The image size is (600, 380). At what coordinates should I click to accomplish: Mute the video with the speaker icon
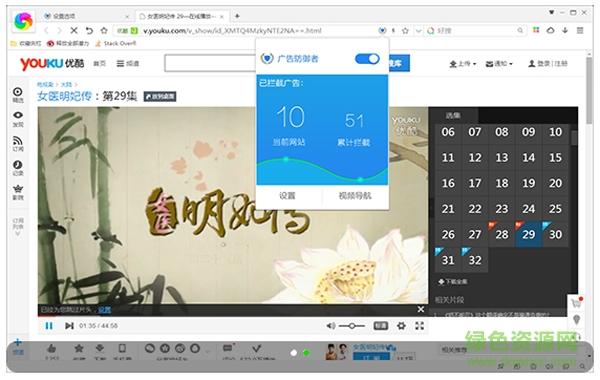[330, 326]
